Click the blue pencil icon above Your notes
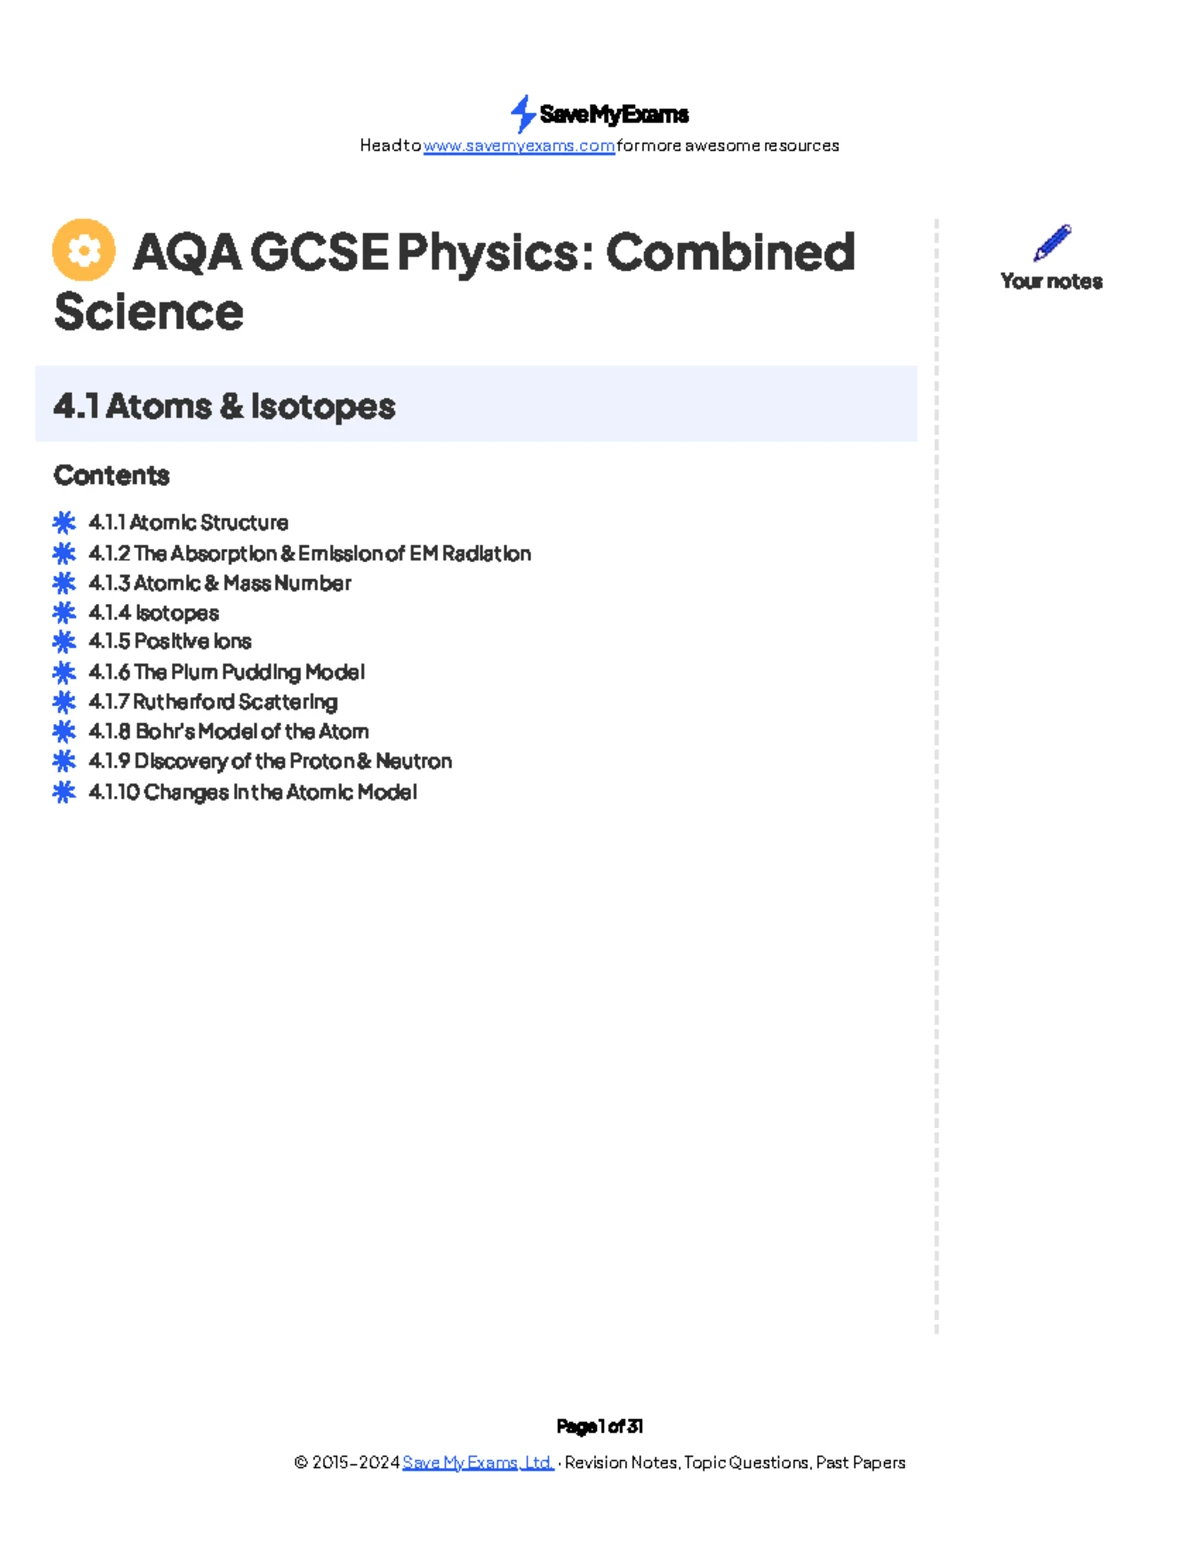This screenshot has height=1553, width=1200. coord(1052,243)
